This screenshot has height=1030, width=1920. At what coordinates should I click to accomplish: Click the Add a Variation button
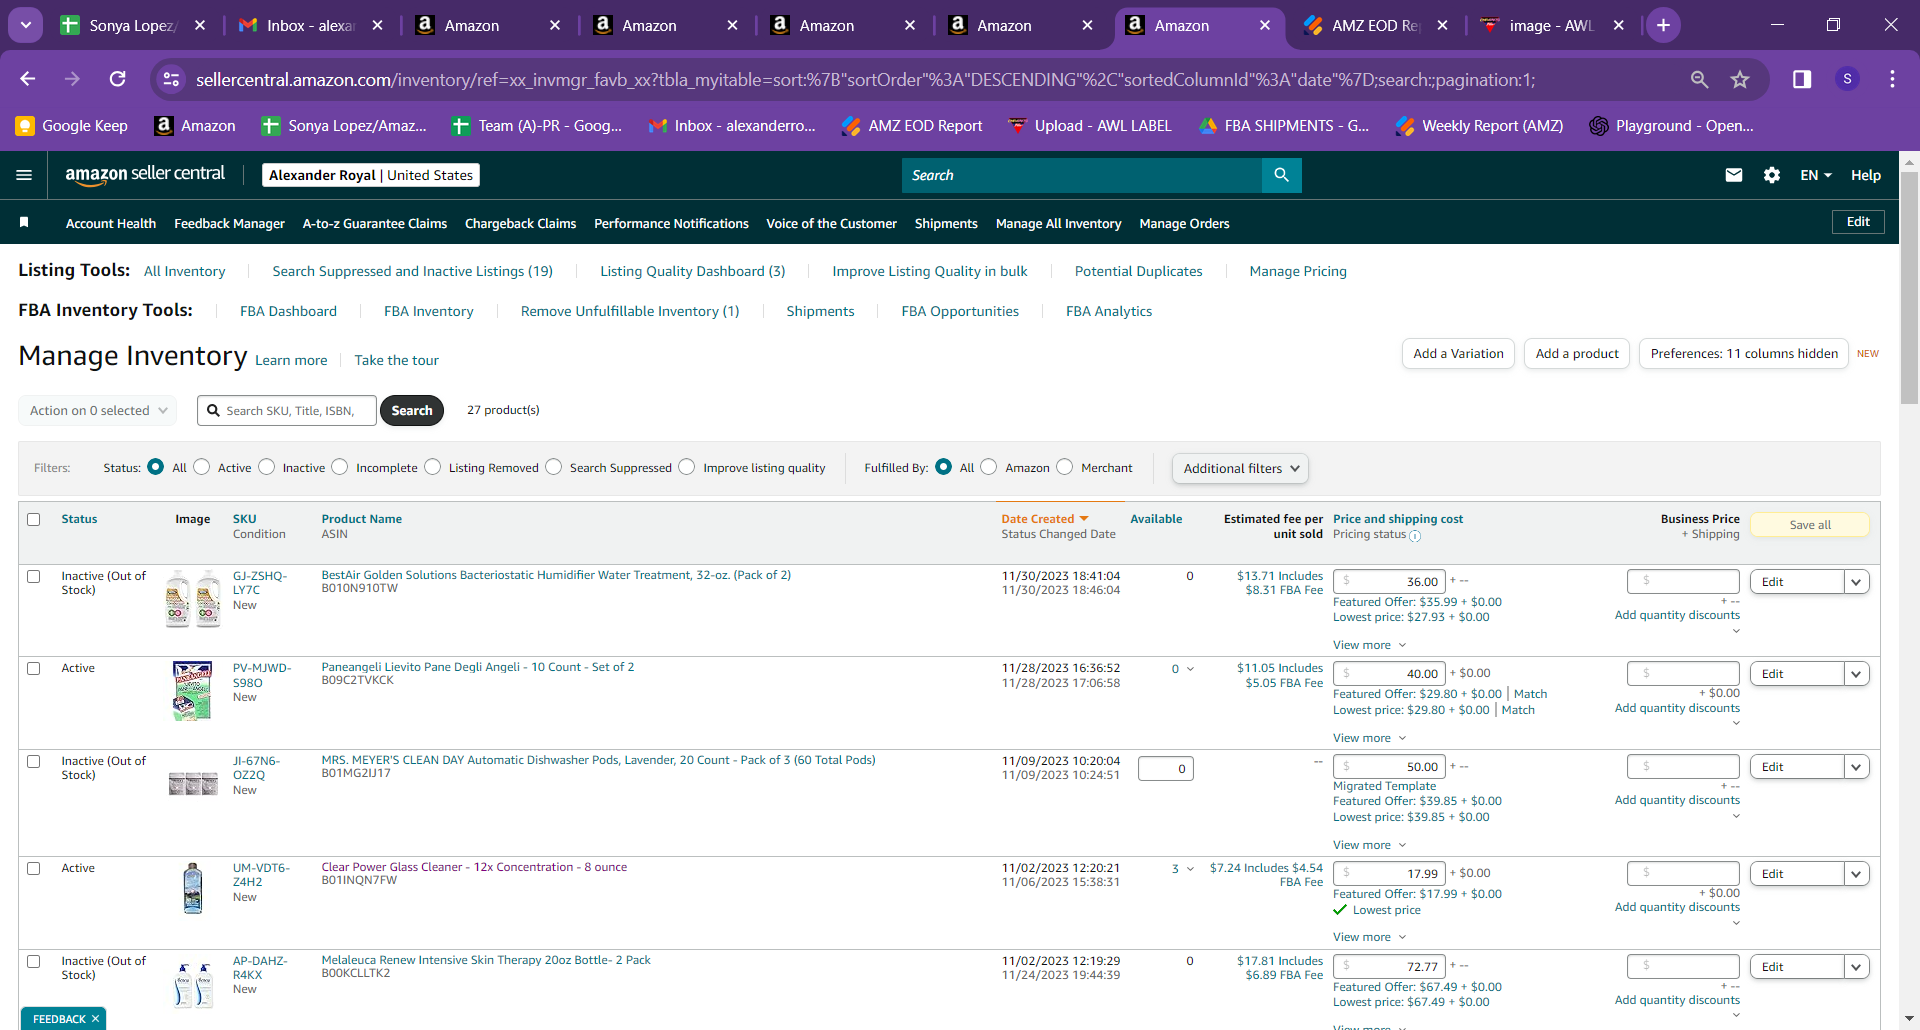(1458, 353)
